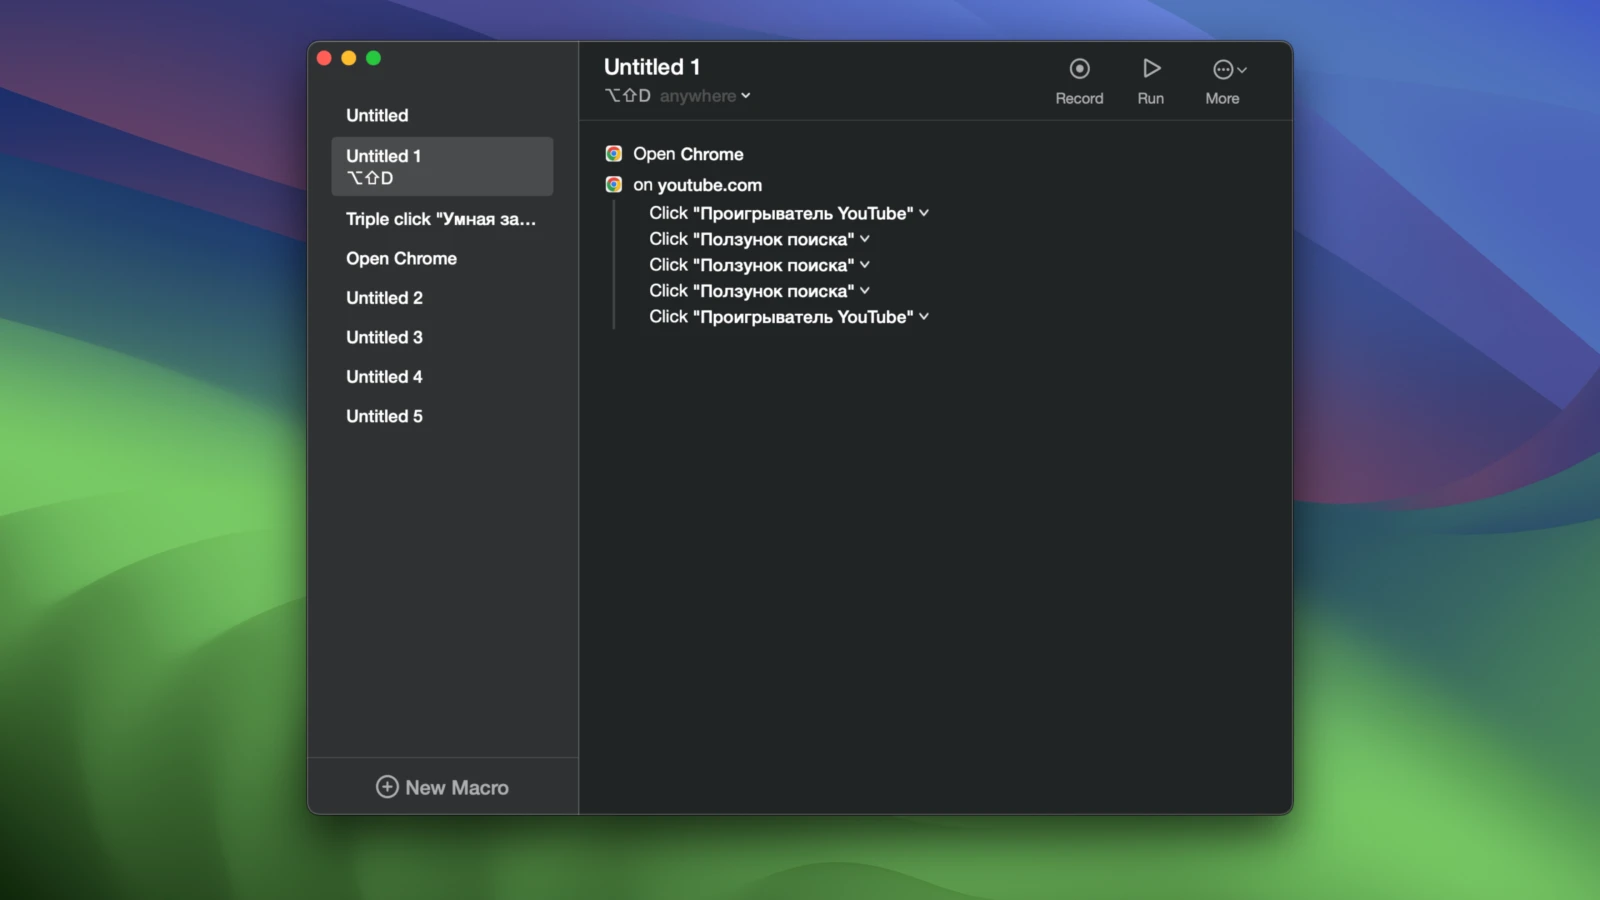Click the plus icon for New Macro
The width and height of the screenshot is (1600, 900).
point(387,787)
